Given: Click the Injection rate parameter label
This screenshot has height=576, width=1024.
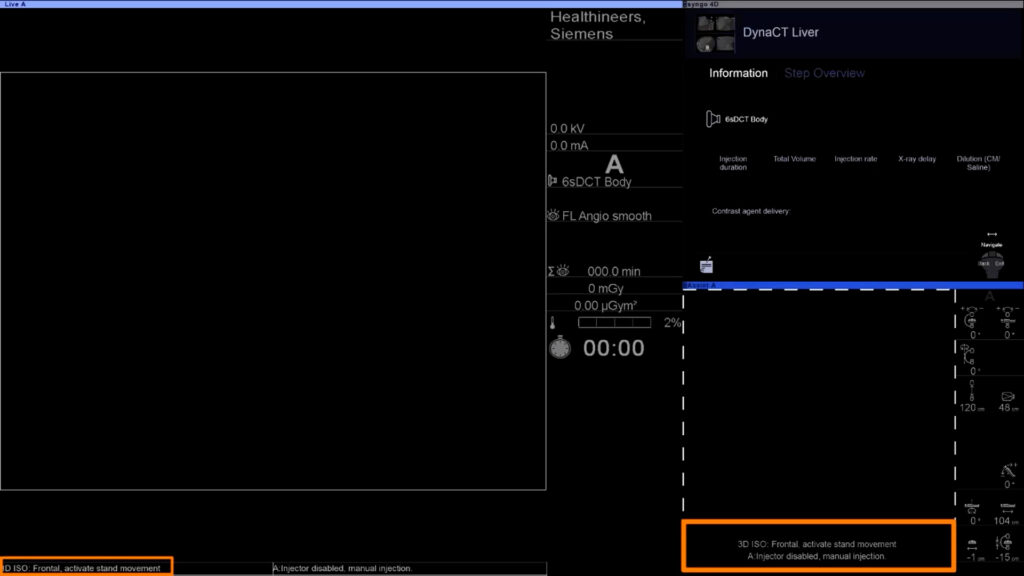Looking at the screenshot, I should 855,159.
